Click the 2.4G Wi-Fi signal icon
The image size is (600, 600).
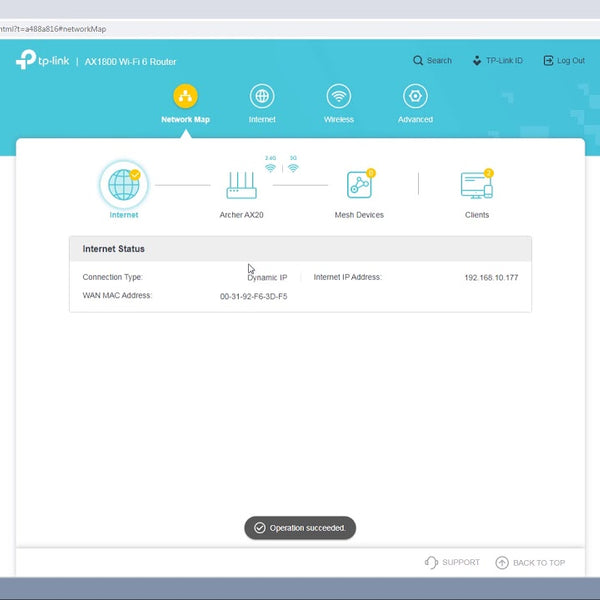click(x=271, y=168)
